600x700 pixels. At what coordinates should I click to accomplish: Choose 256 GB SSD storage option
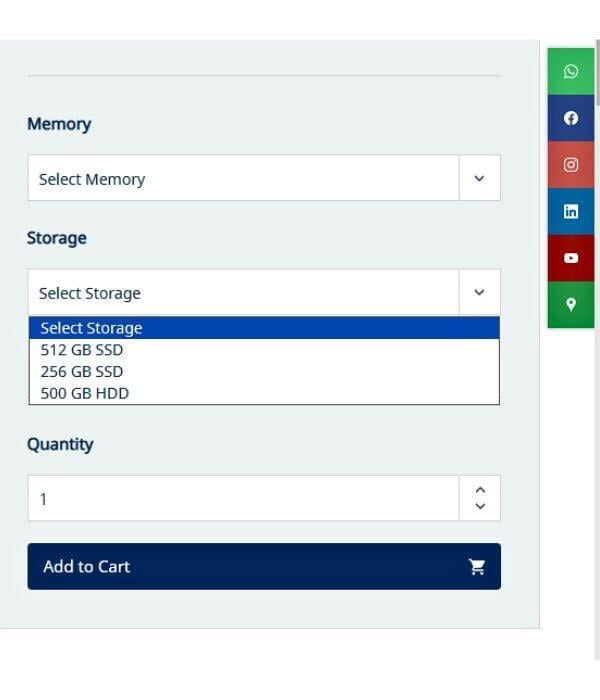click(x=82, y=372)
